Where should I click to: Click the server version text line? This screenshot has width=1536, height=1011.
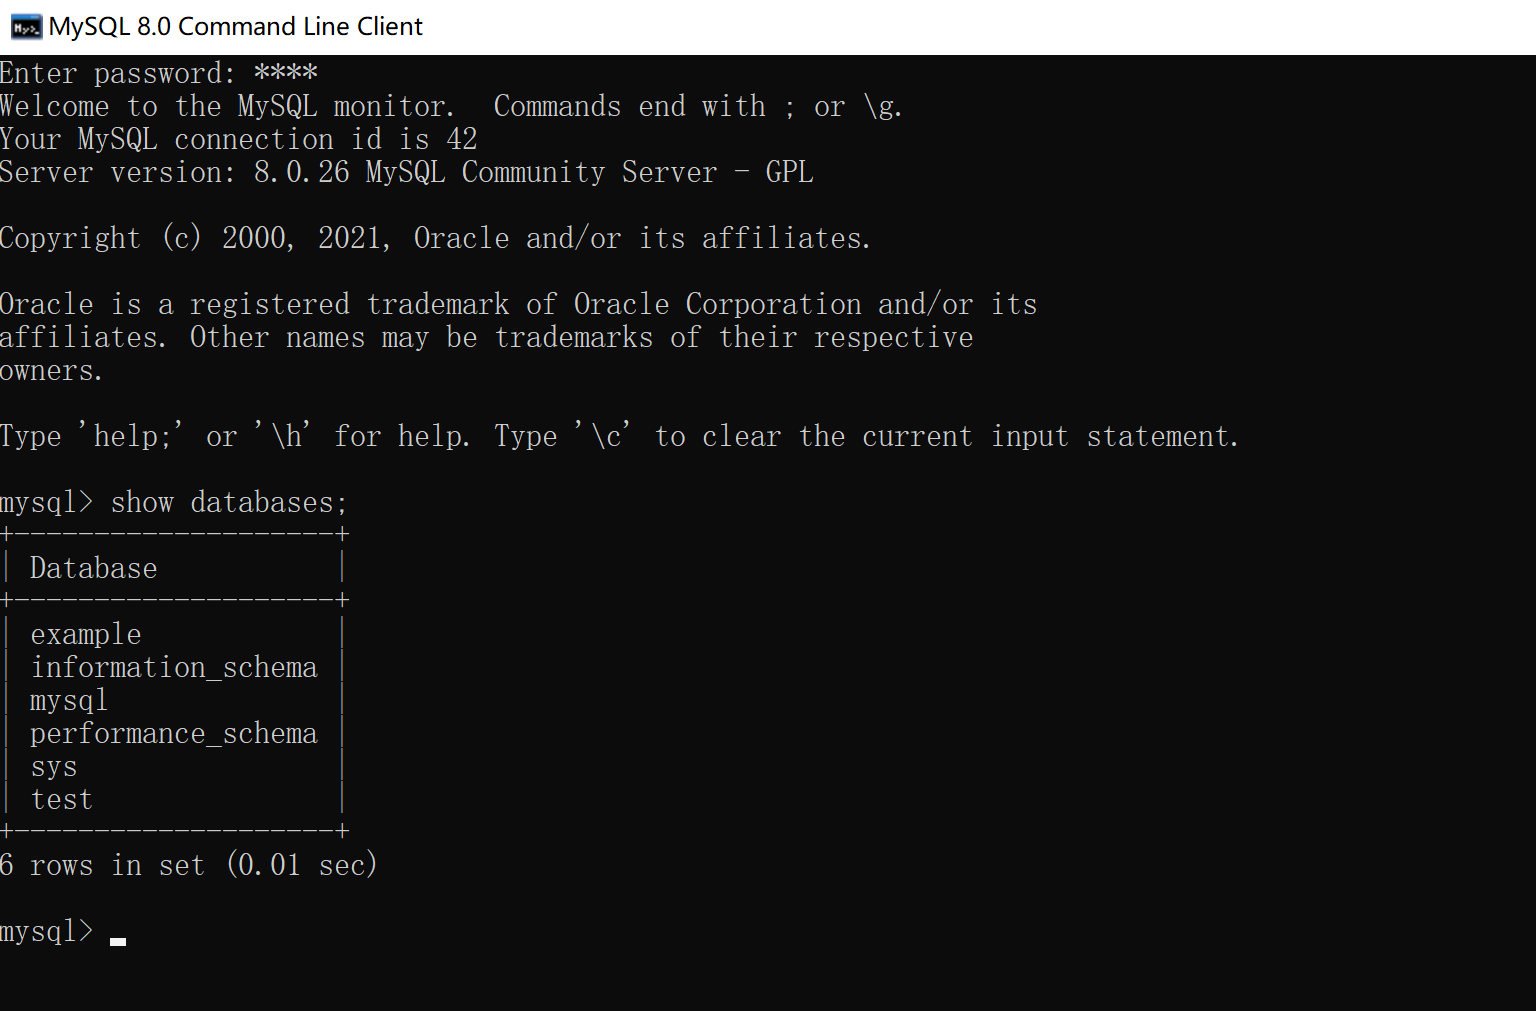point(406,172)
